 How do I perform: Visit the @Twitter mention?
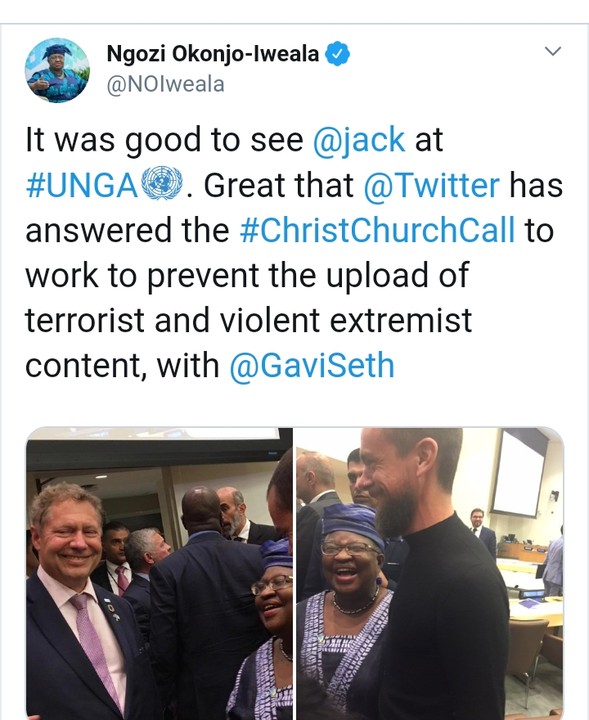pos(432,185)
